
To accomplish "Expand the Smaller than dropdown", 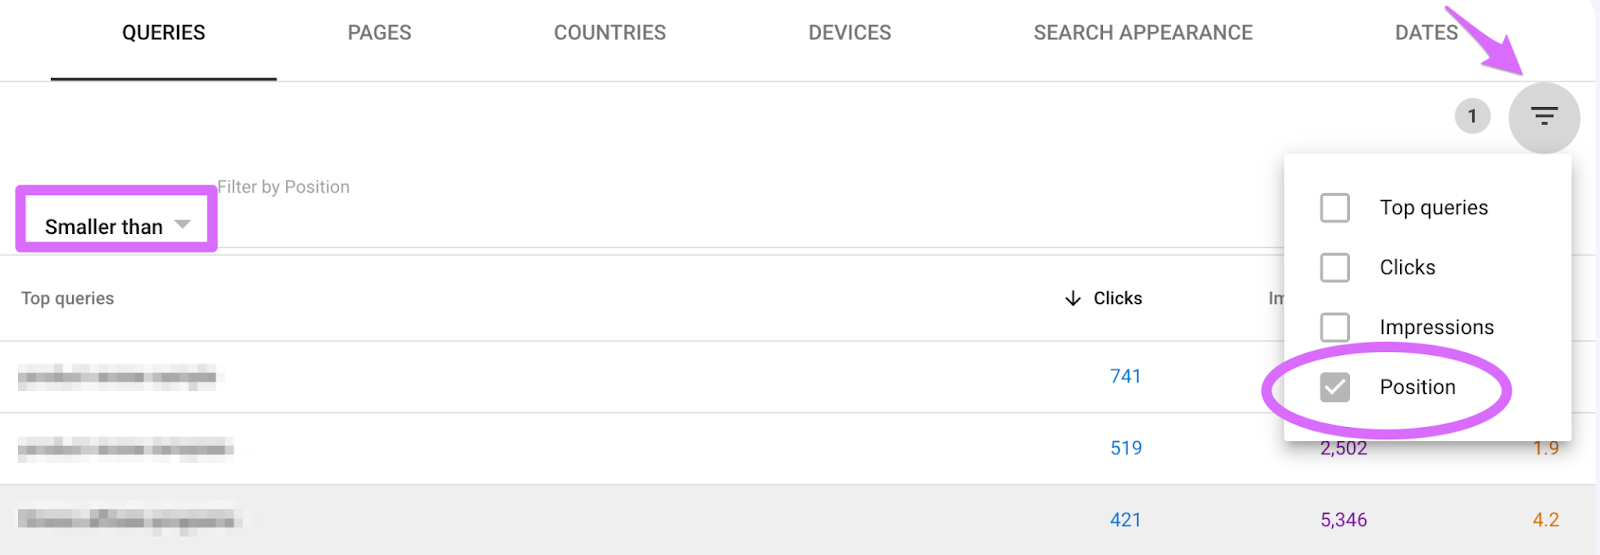I will coord(116,226).
